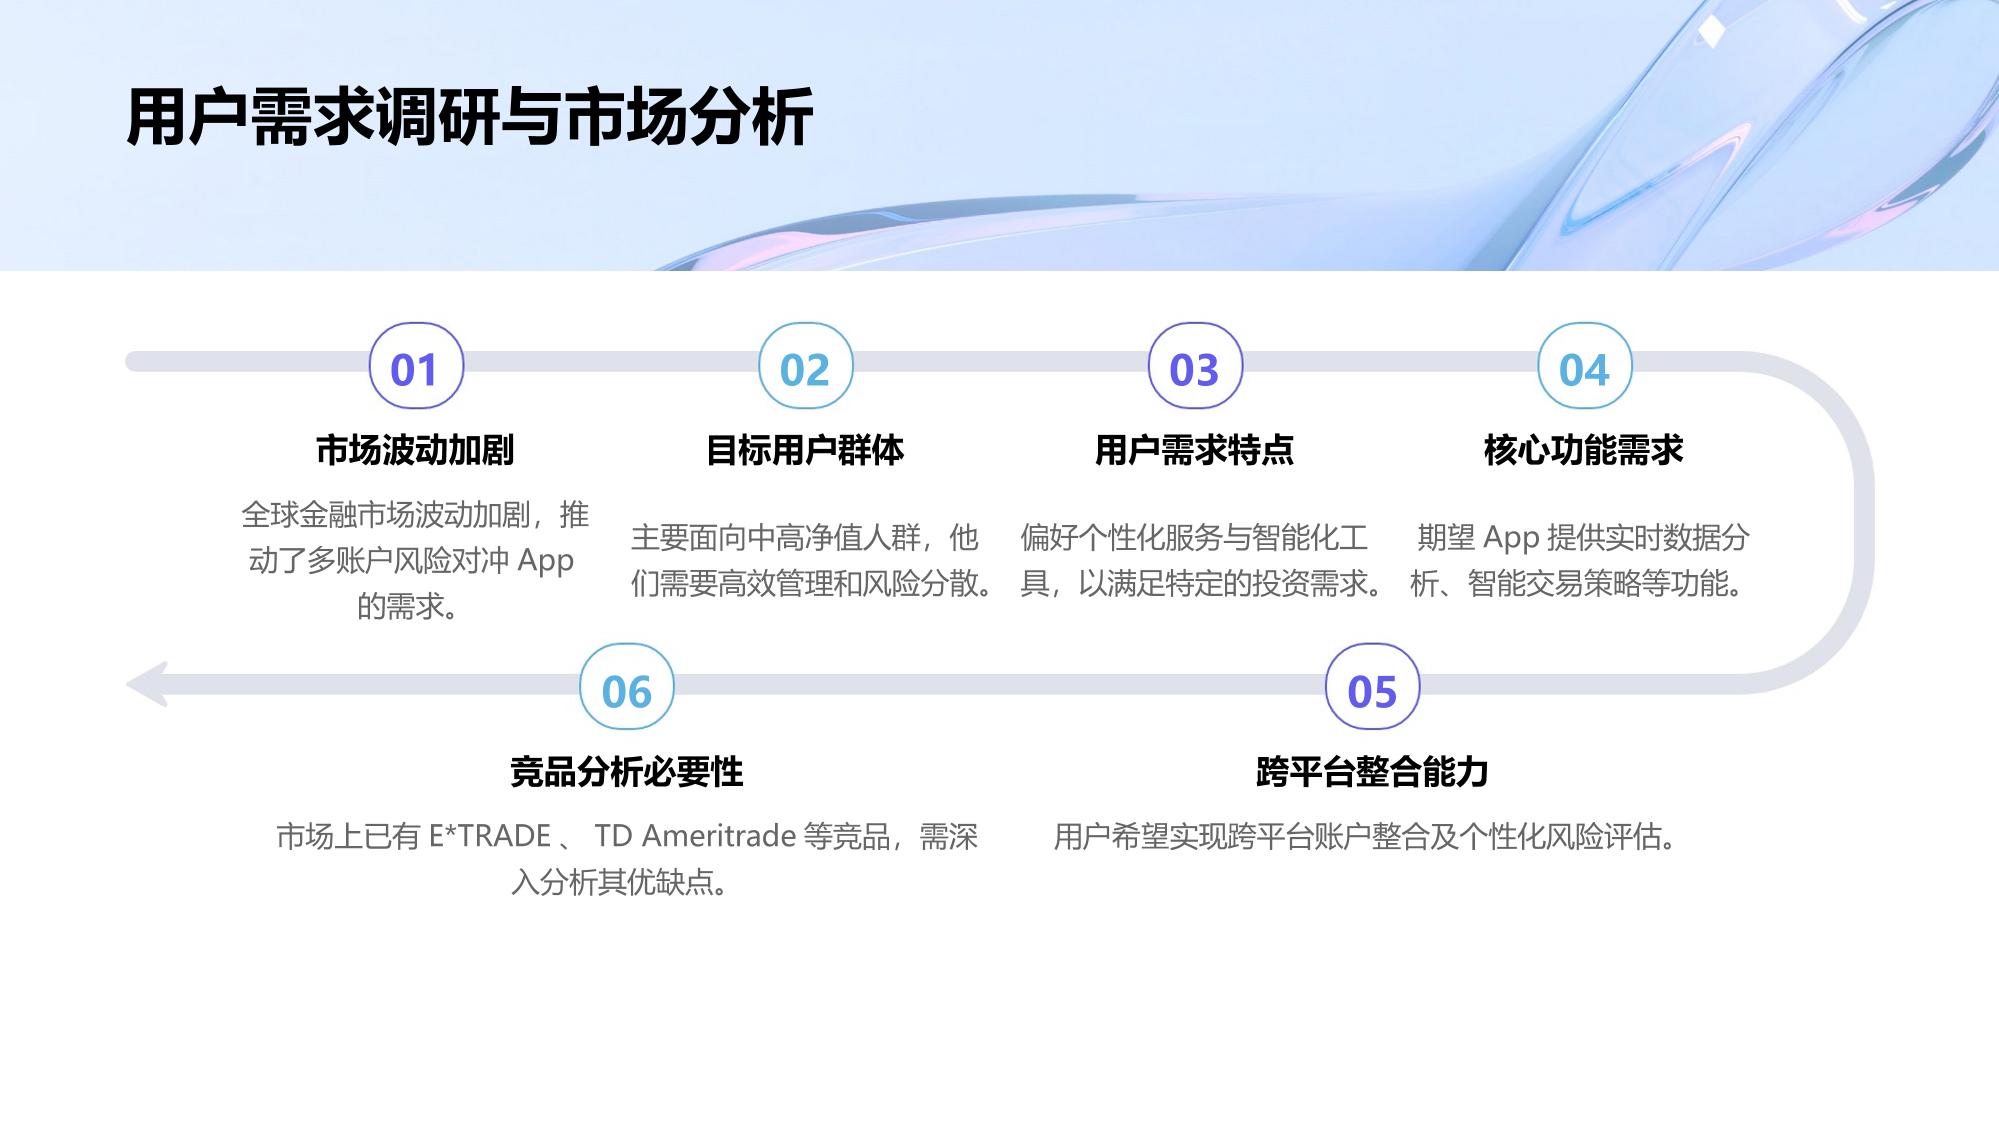
Task: Click the paragraph starting 偏好个性化服务
Action: [1203, 560]
